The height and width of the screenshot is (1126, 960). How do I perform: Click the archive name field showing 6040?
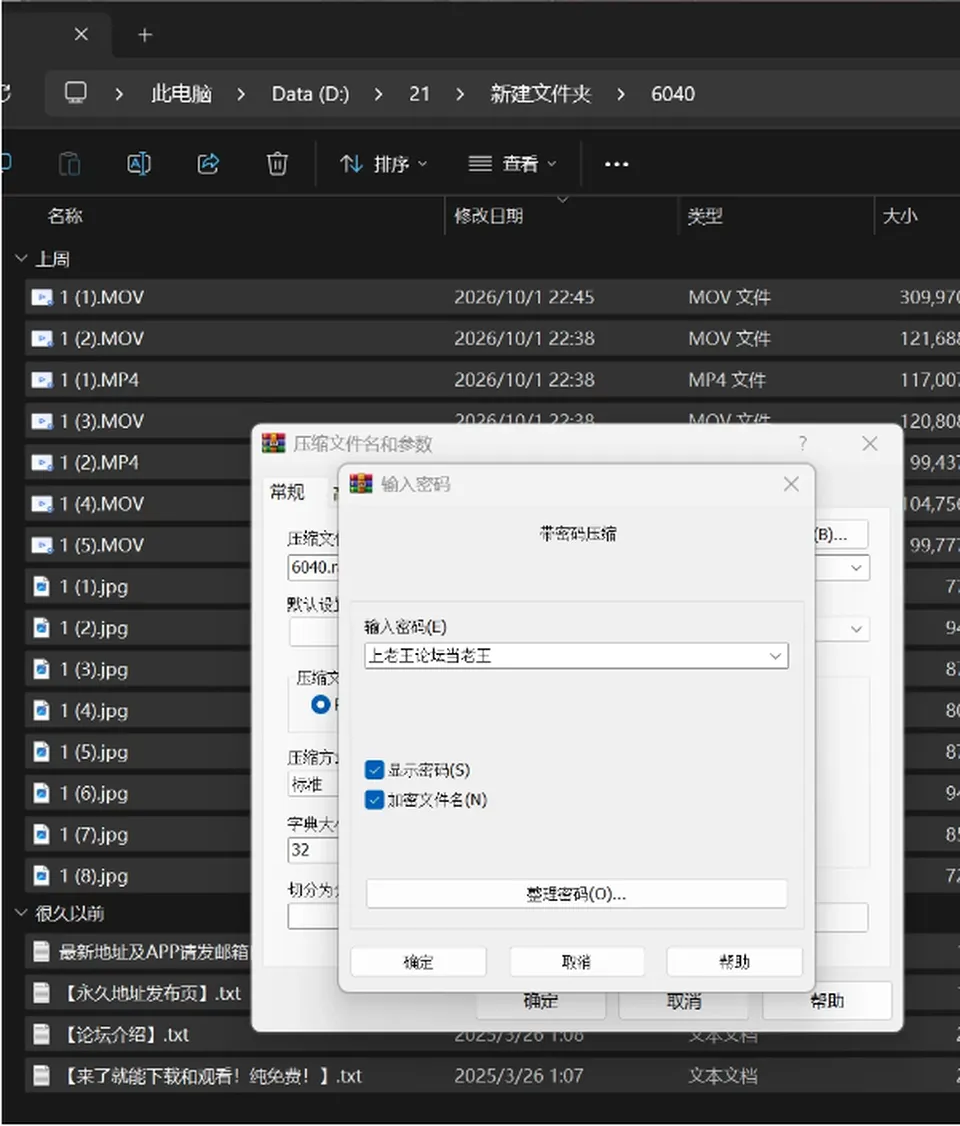[313, 567]
